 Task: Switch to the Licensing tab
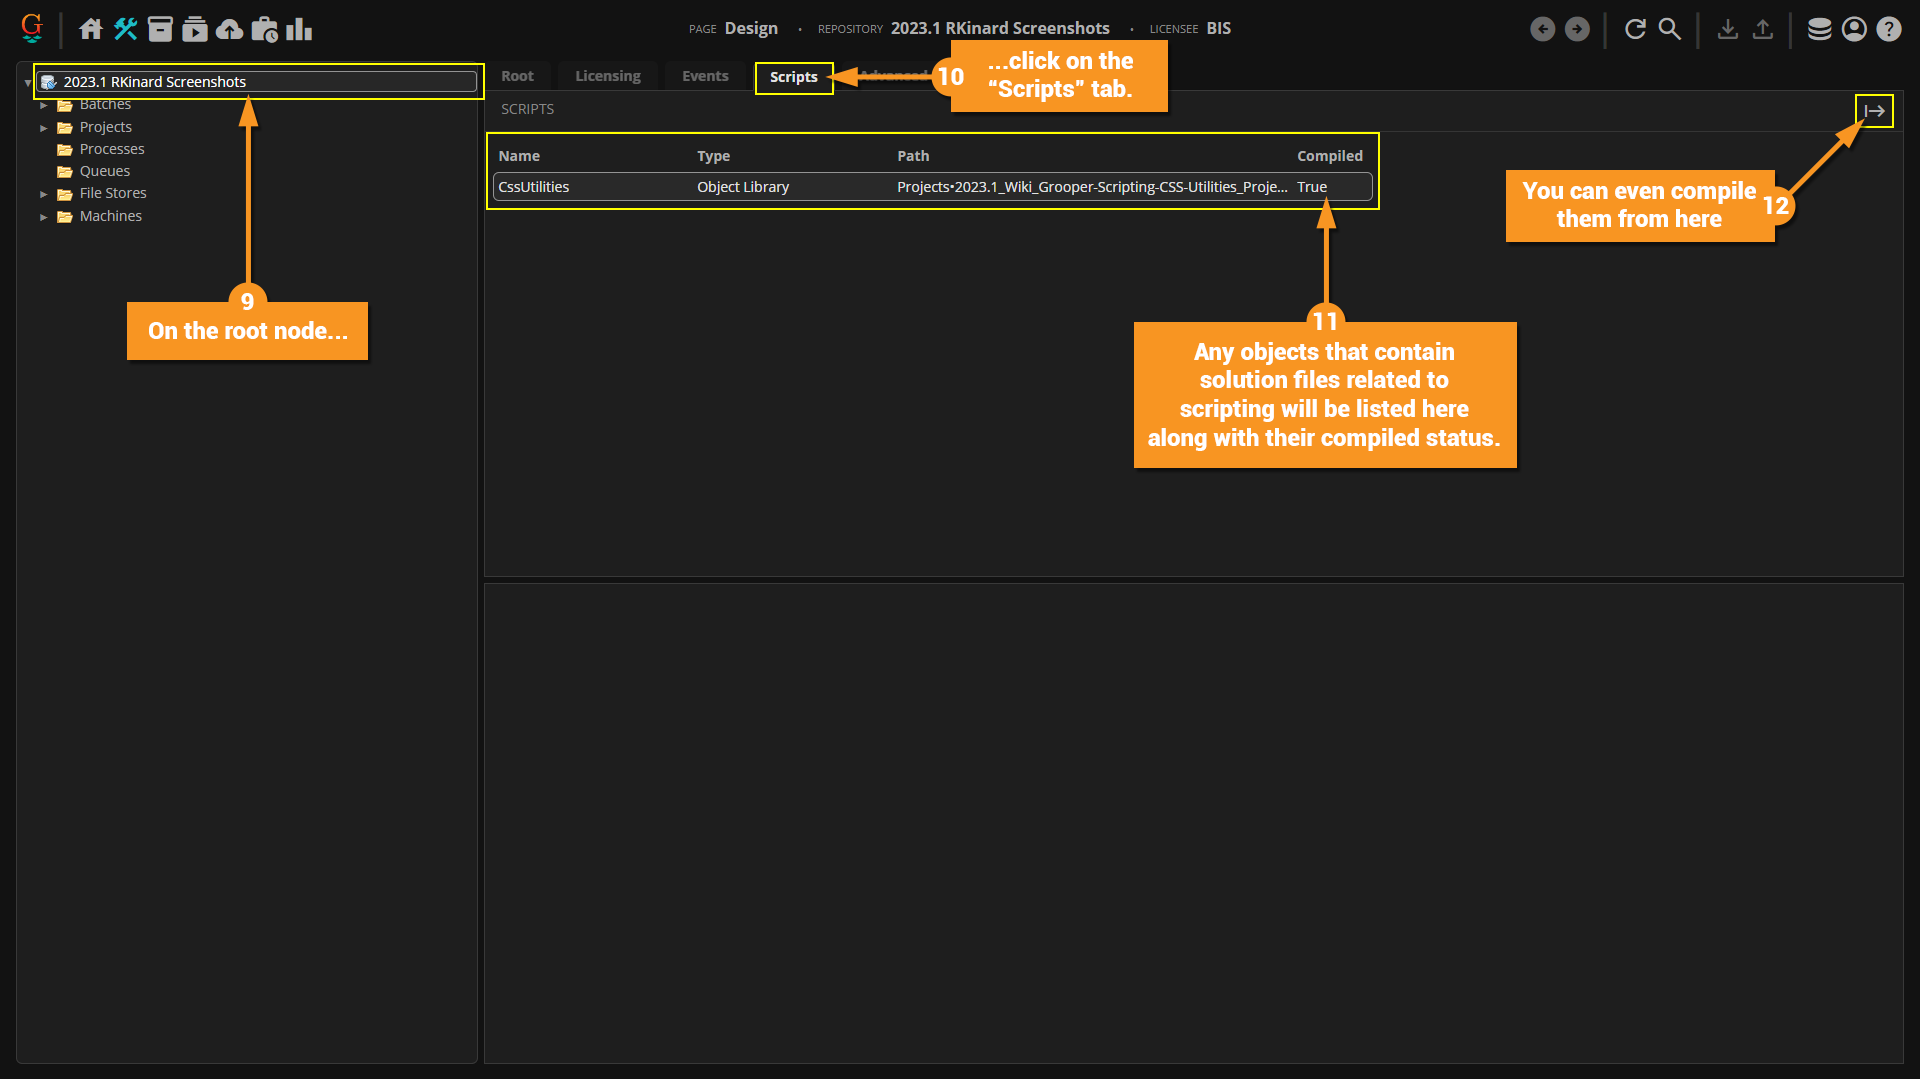(608, 76)
